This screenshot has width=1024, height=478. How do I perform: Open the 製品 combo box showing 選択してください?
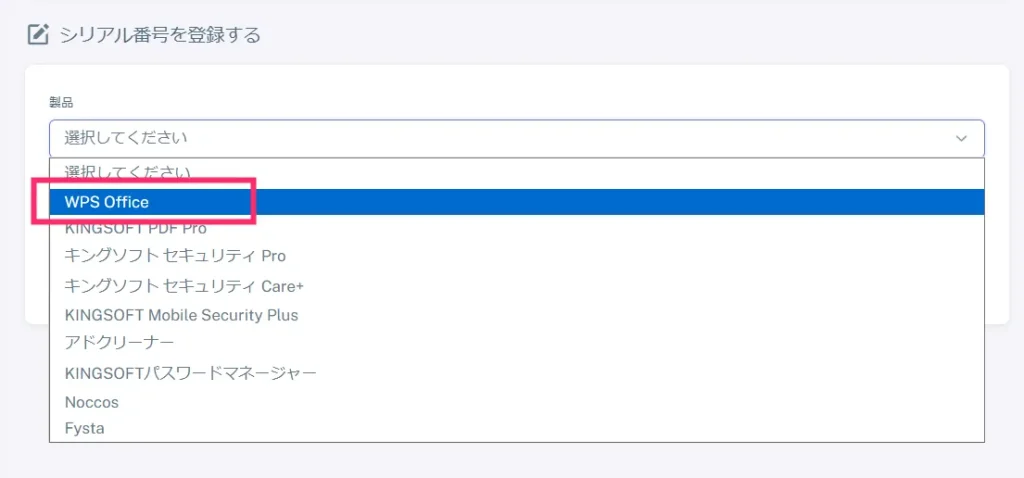517,138
